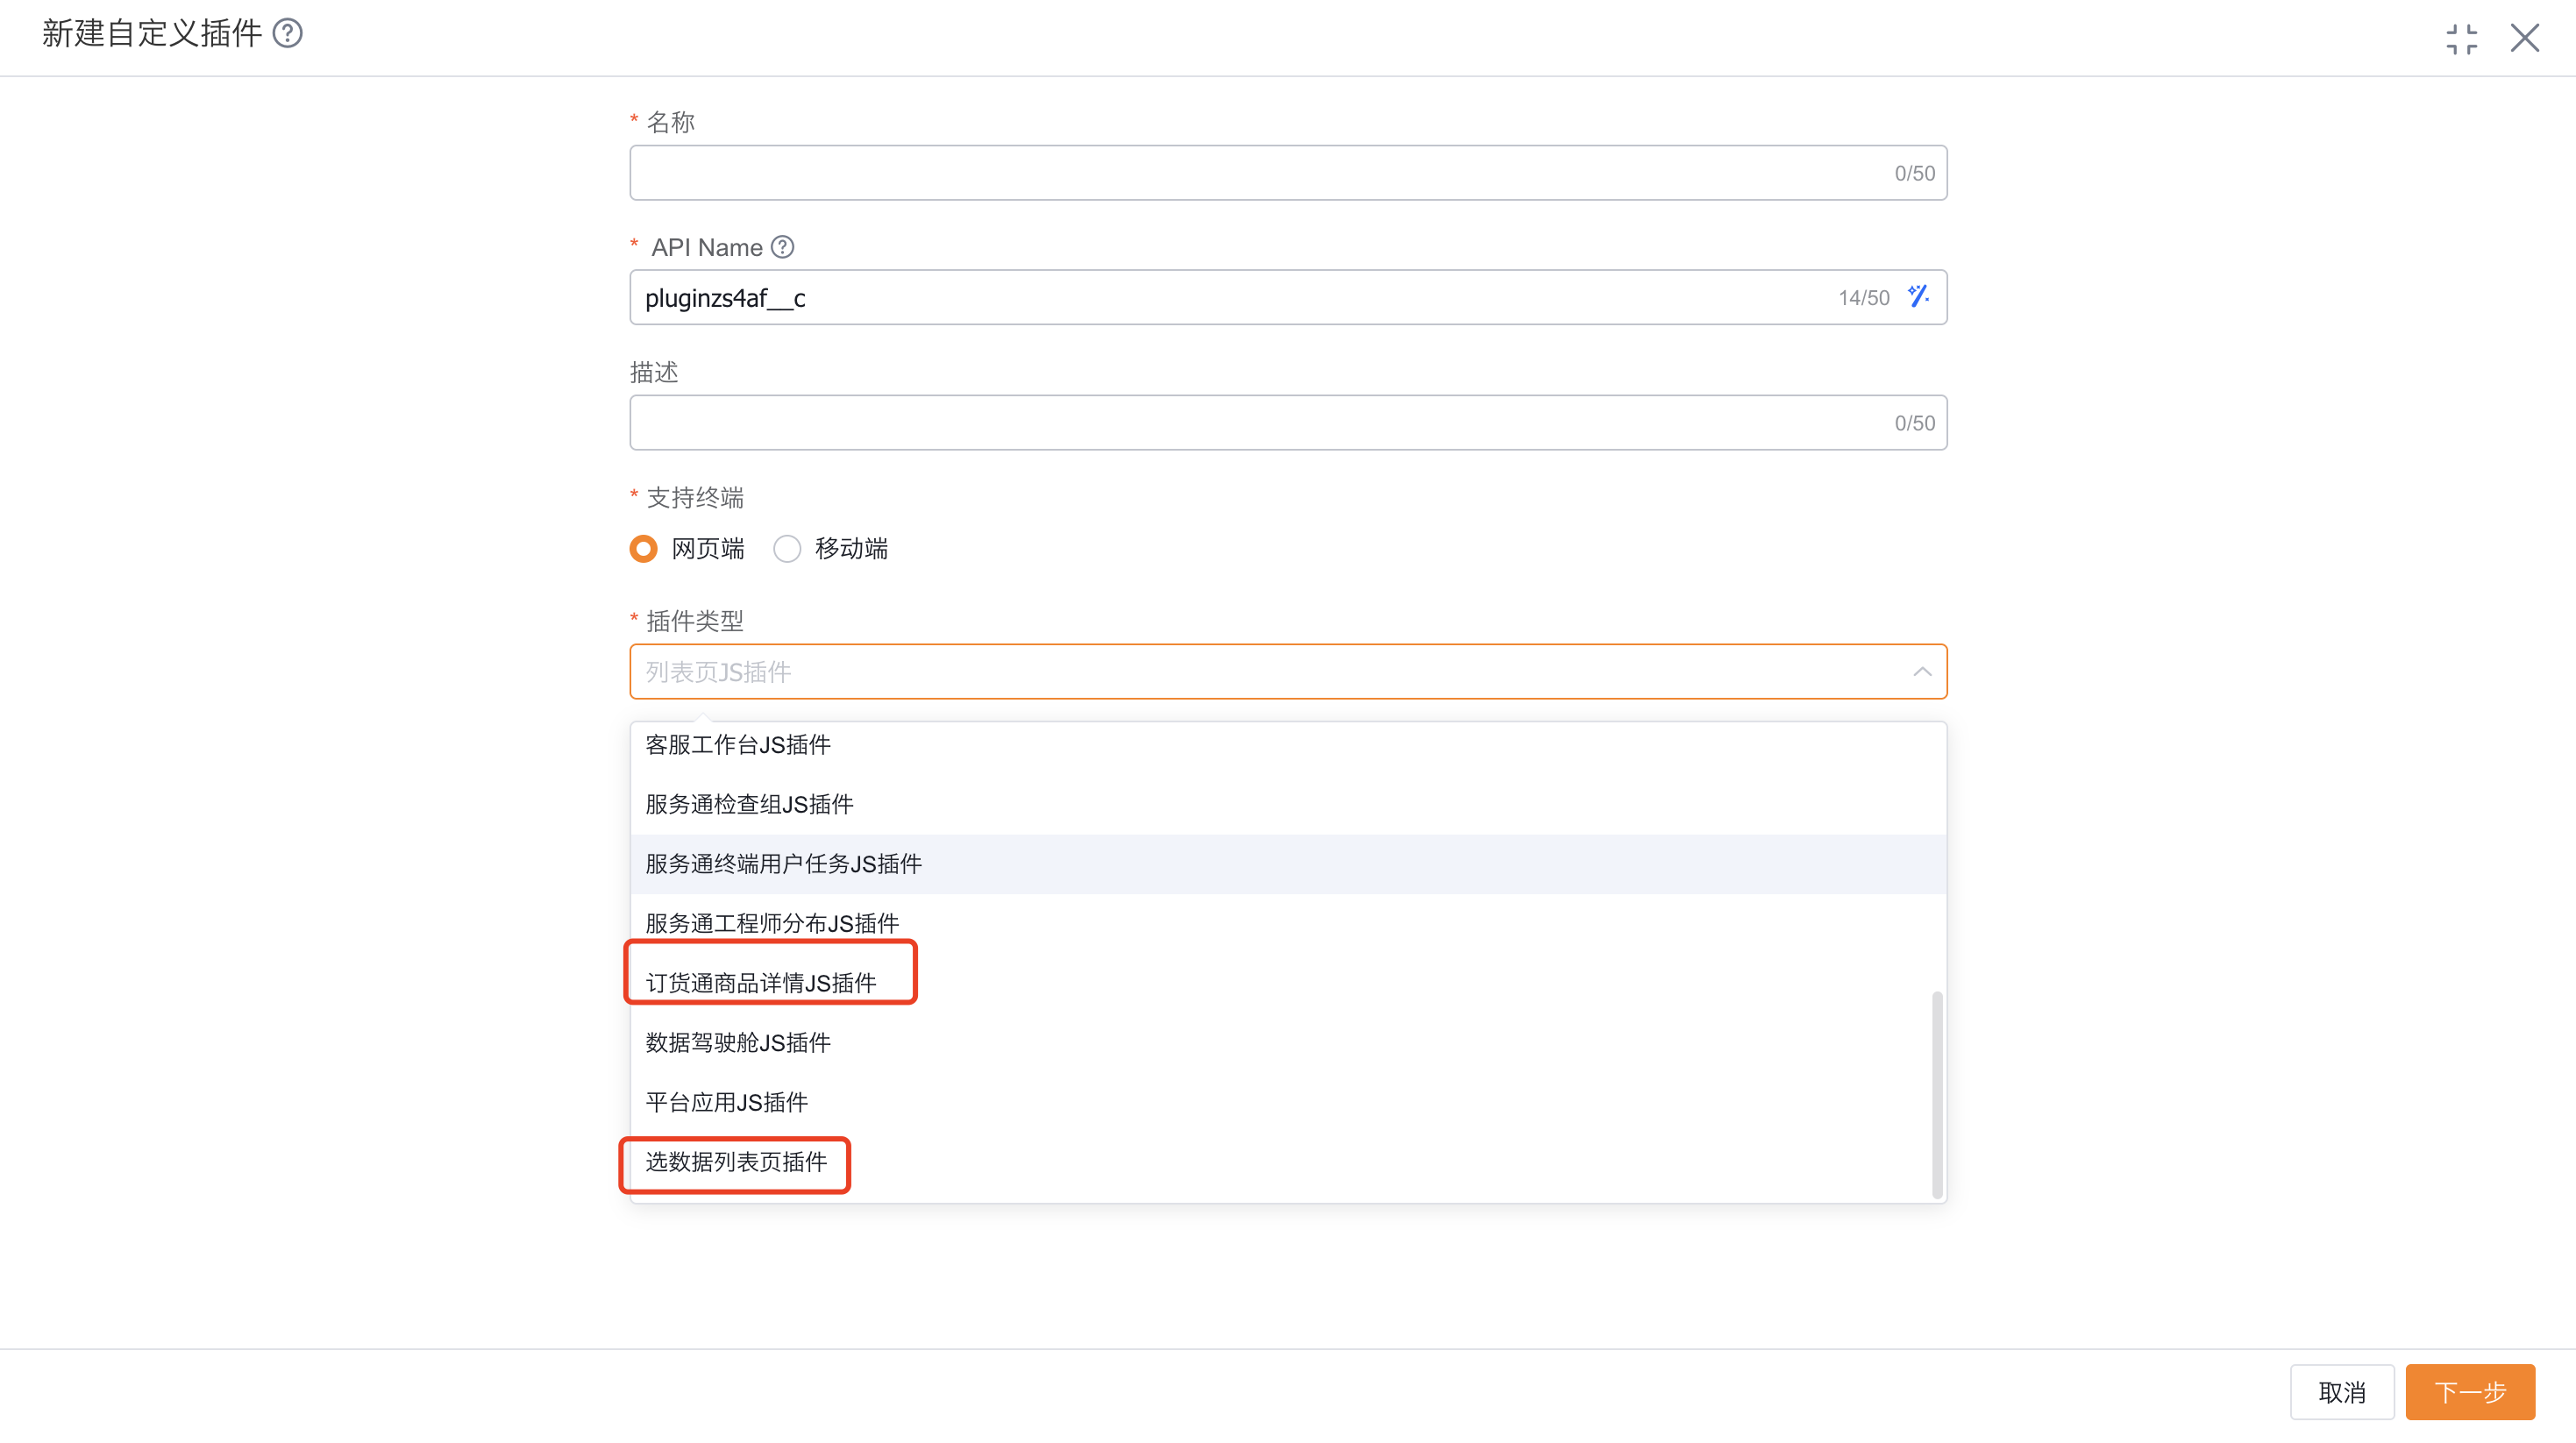Choose 选数据列表页插件 option
Viewport: 2576px width, 1443px height.
[1288, 1162]
